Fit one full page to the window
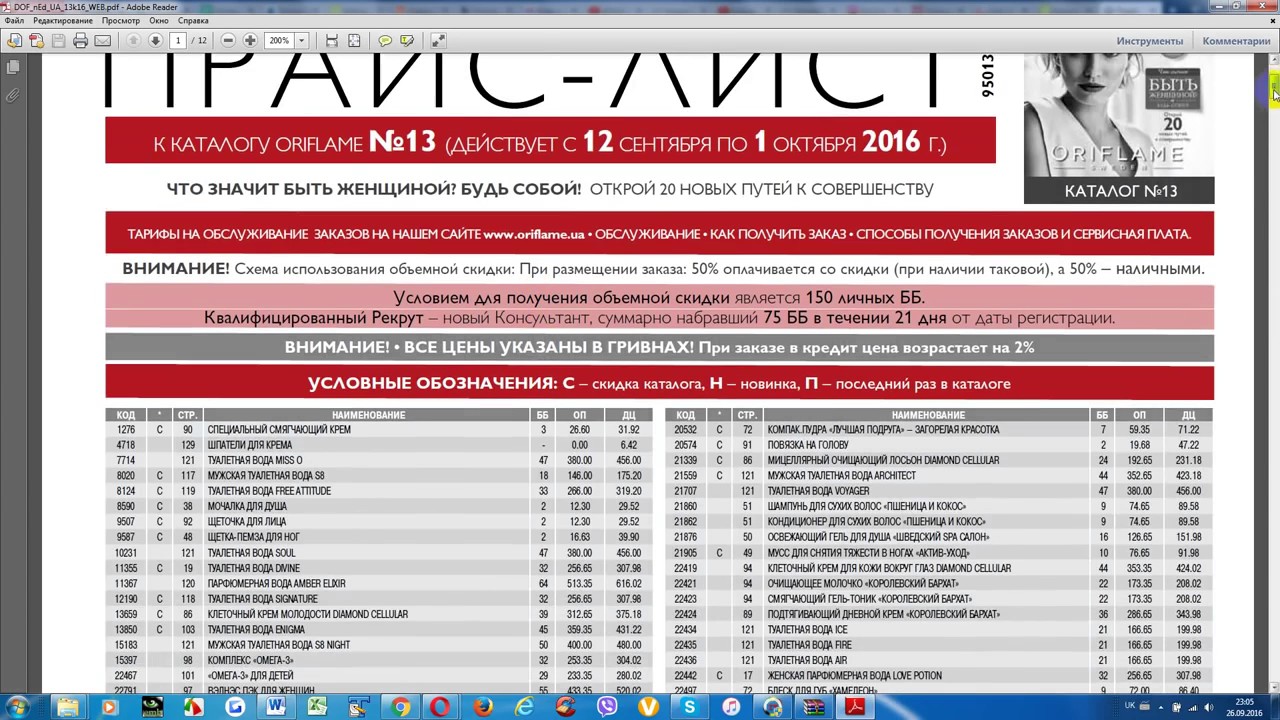1280x720 pixels. click(x=354, y=41)
